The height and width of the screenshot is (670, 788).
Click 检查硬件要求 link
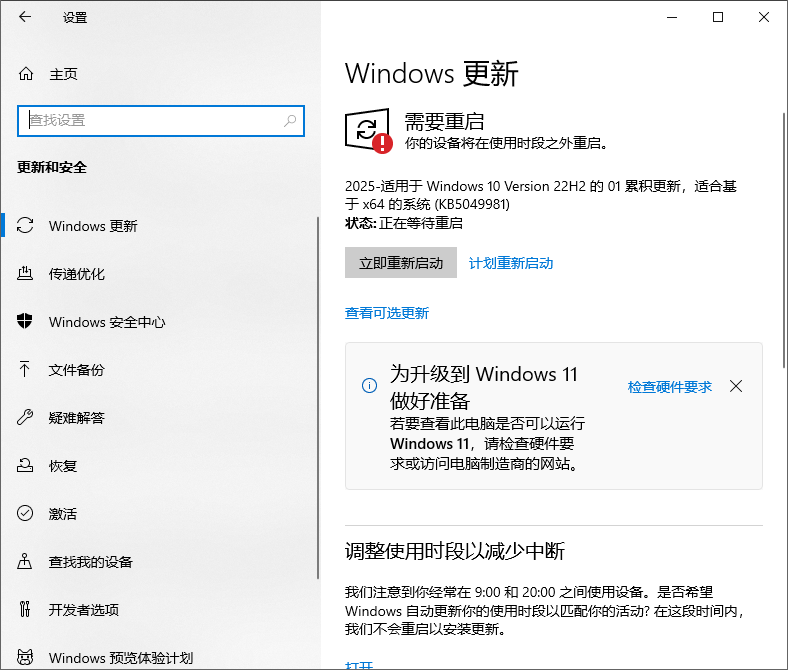pyautogui.click(x=669, y=387)
